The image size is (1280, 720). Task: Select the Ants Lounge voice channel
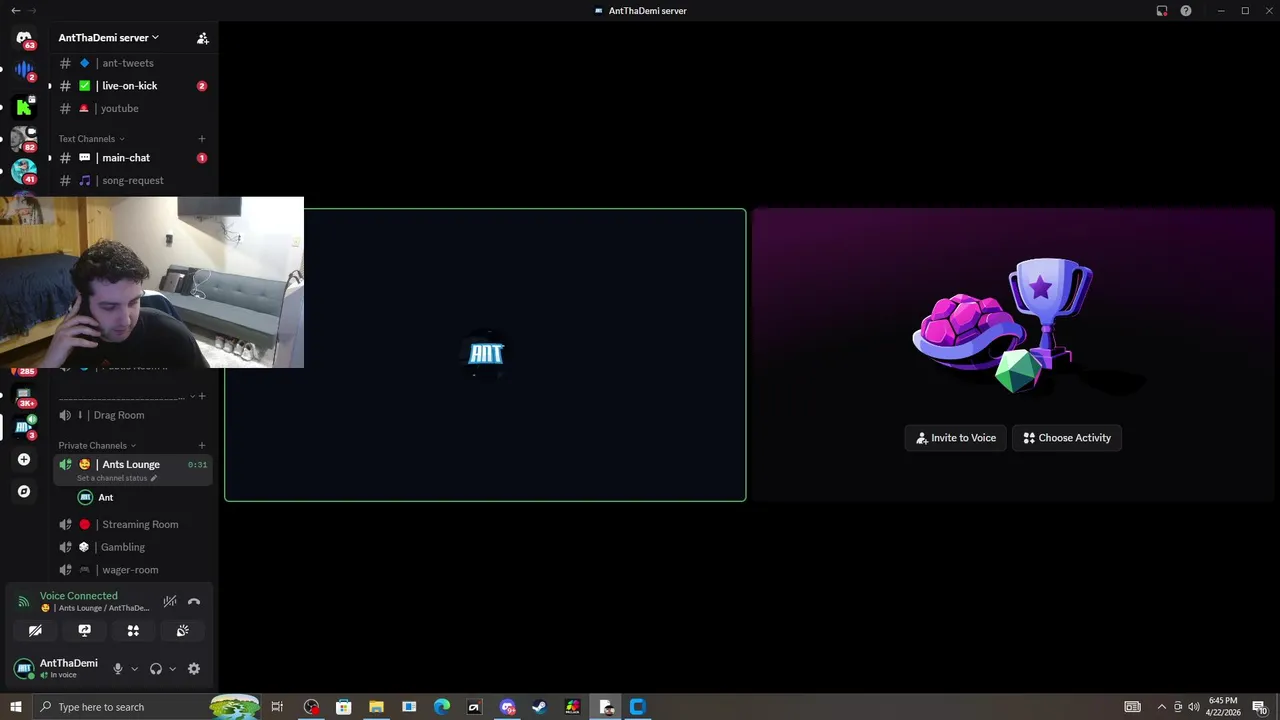tap(133, 469)
